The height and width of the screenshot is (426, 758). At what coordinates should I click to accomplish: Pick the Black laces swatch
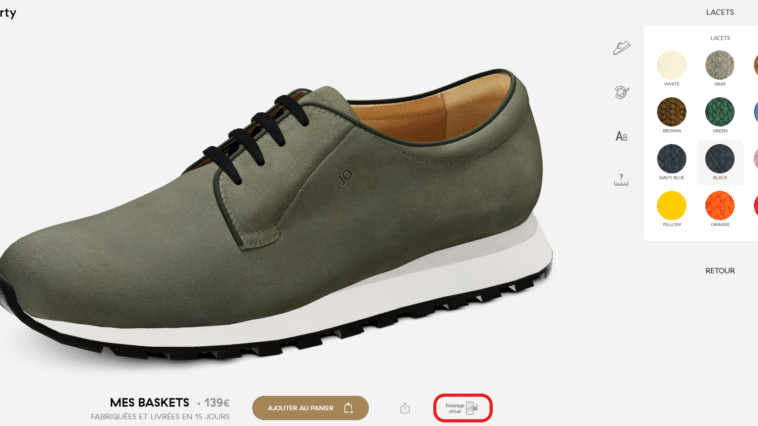(x=720, y=159)
